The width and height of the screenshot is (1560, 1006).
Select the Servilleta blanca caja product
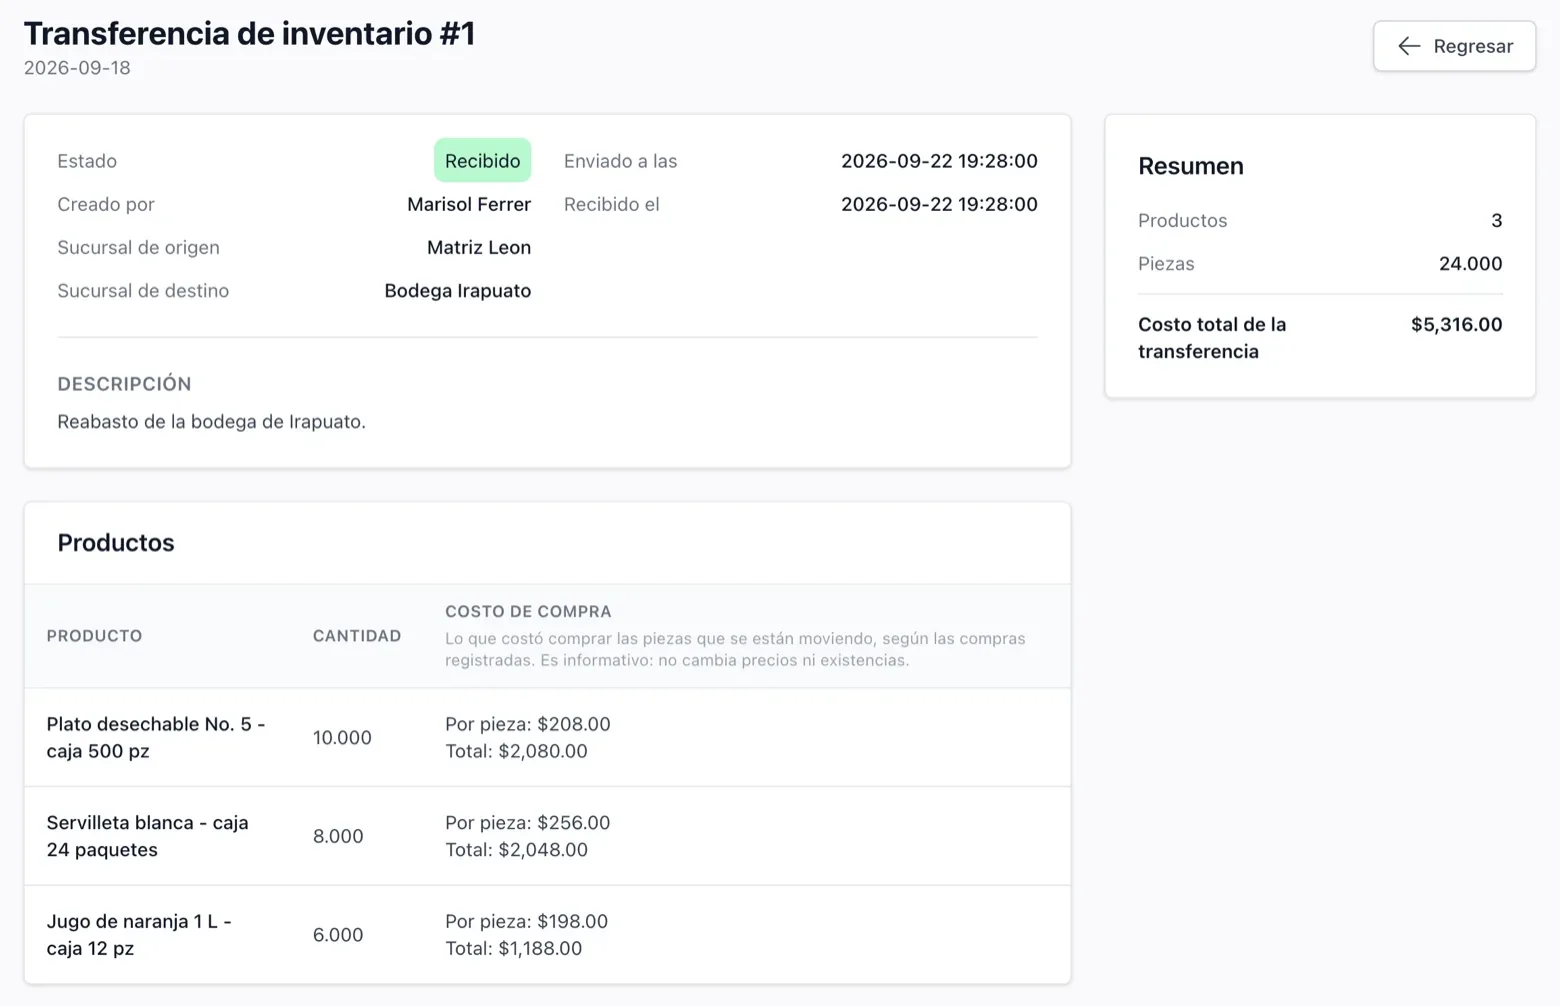pos(147,836)
